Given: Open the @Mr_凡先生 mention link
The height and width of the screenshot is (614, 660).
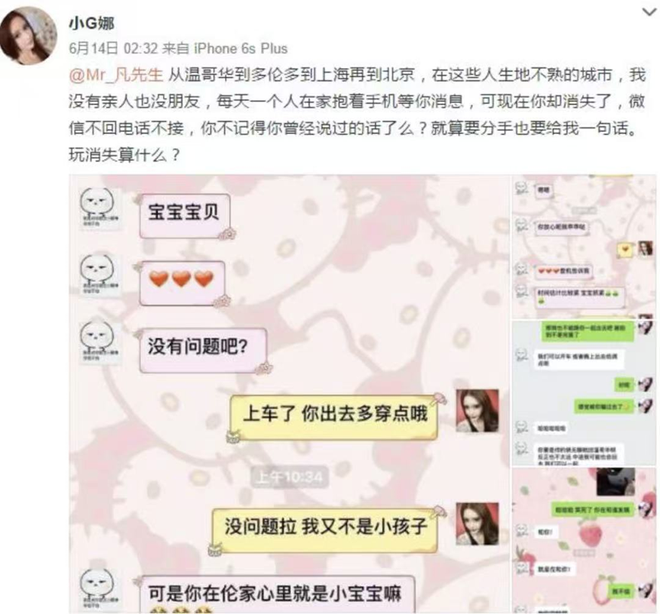Looking at the screenshot, I should (x=116, y=75).
